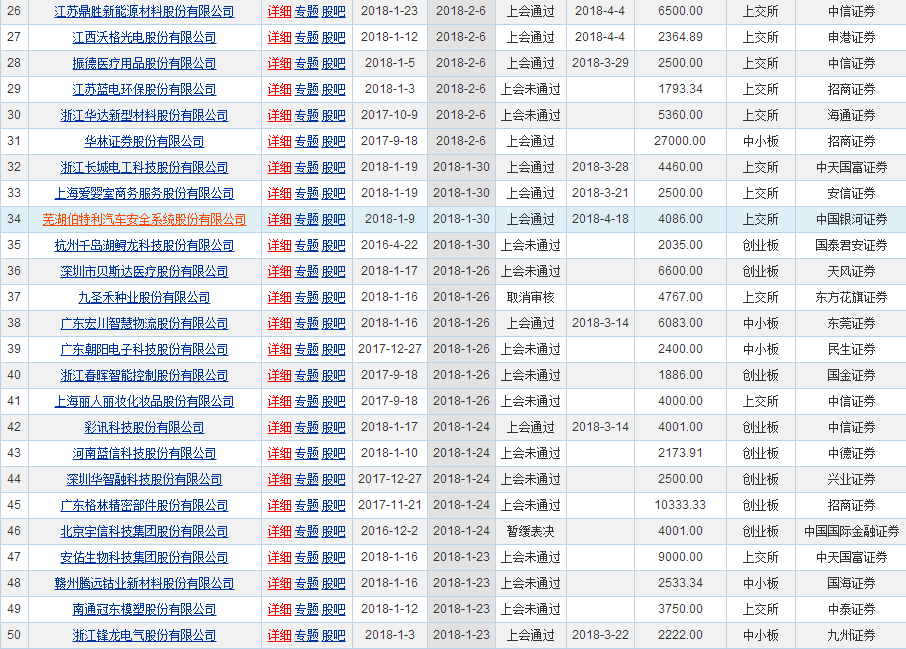Open 浙江华达新型材料股份有限公司 link

point(144,116)
